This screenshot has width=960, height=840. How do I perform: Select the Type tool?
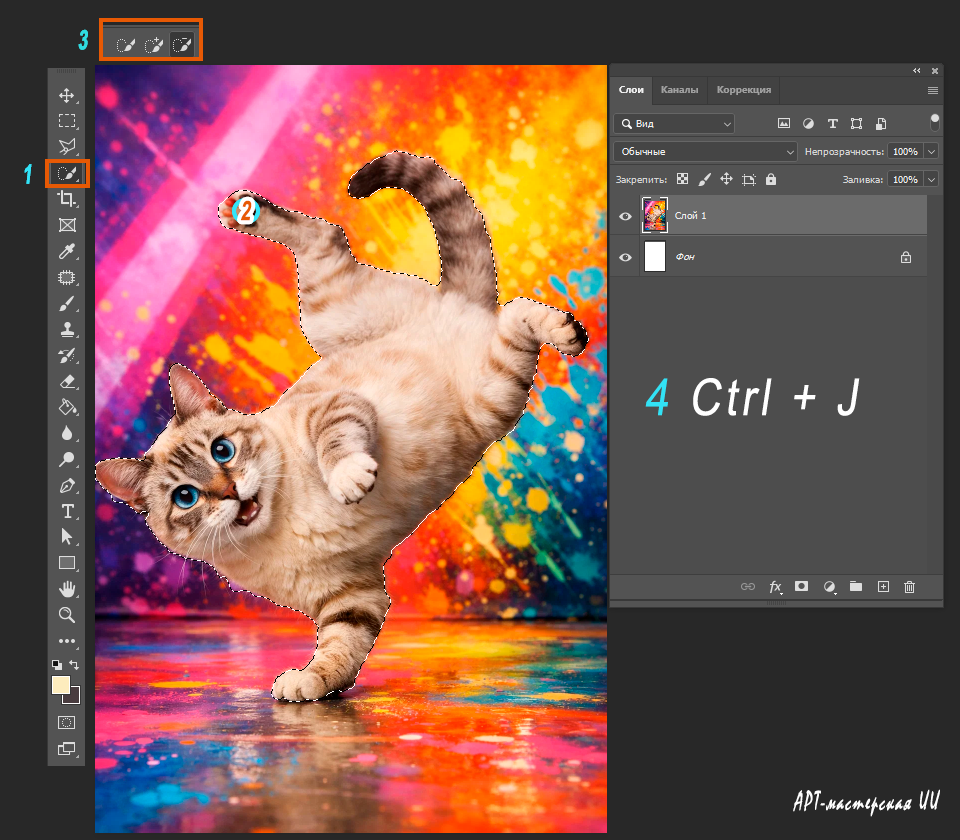67,511
